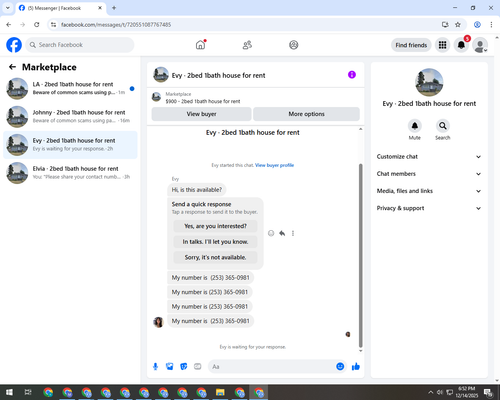The width and height of the screenshot is (500, 400).
Task: Click Evy's large house photo in right panel
Action: (429, 82)
